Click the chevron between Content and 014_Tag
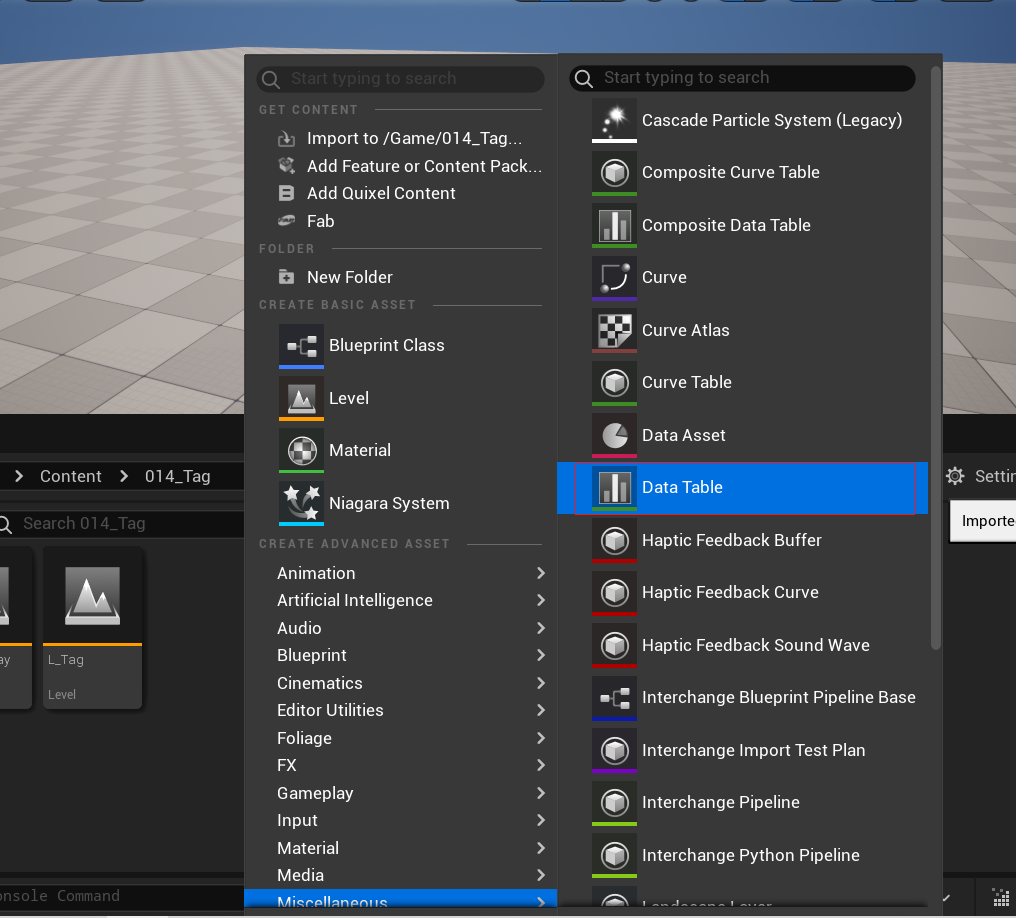Viewport: 1016px width, 918px height. [124, 476]
